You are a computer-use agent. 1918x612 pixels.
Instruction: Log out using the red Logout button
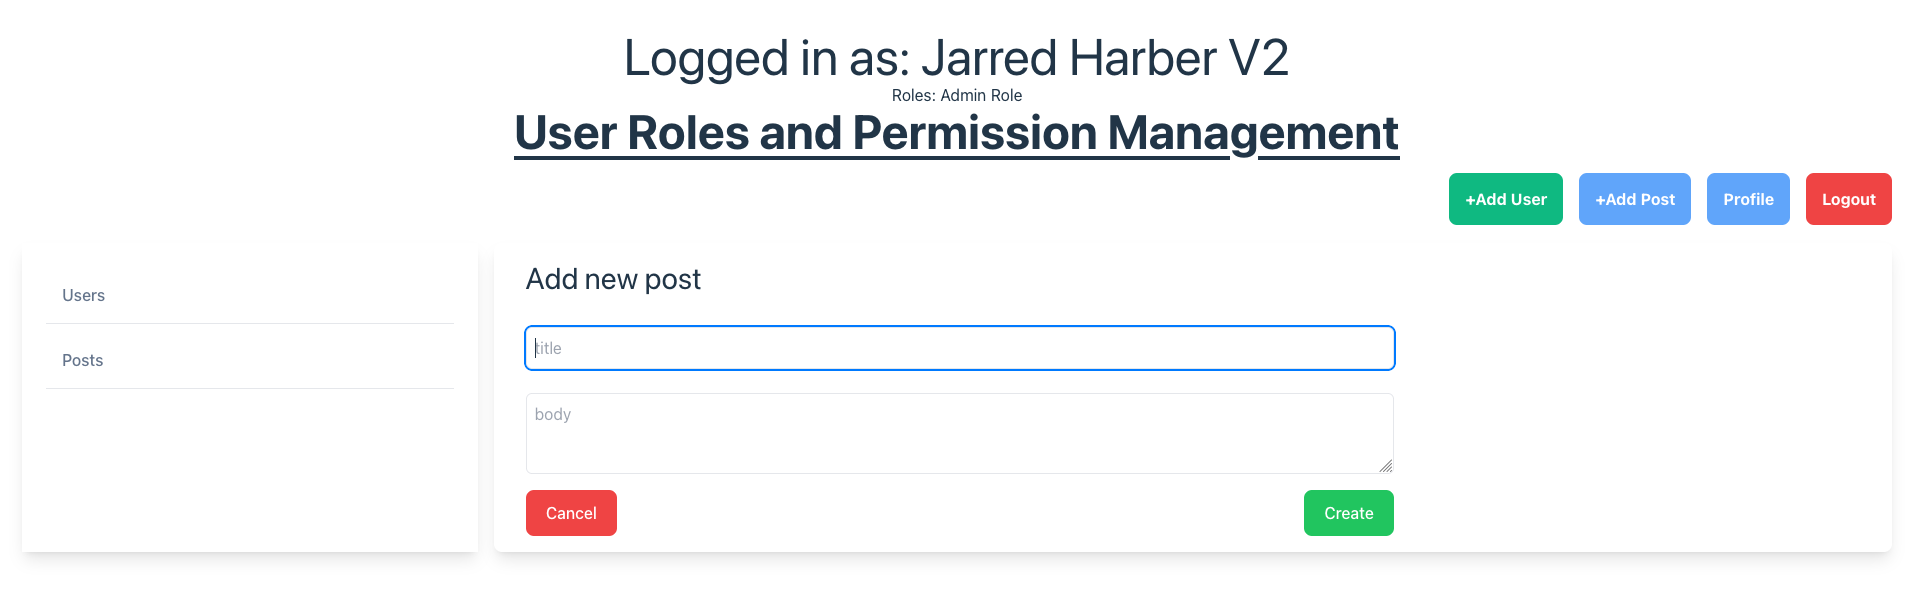[1848, 199]
